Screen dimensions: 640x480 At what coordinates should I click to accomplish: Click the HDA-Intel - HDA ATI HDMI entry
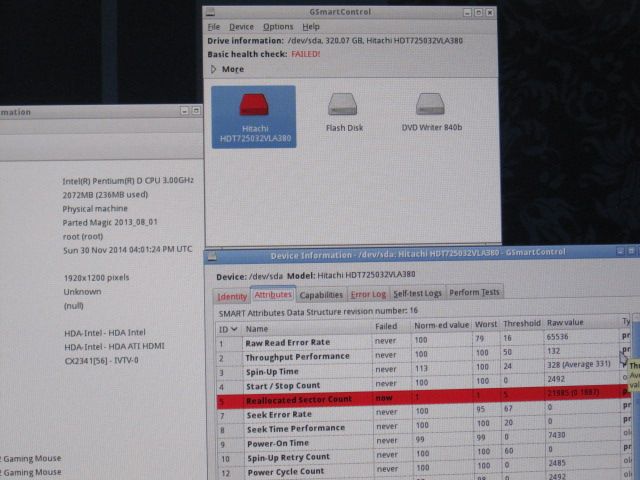click(114, 347)
